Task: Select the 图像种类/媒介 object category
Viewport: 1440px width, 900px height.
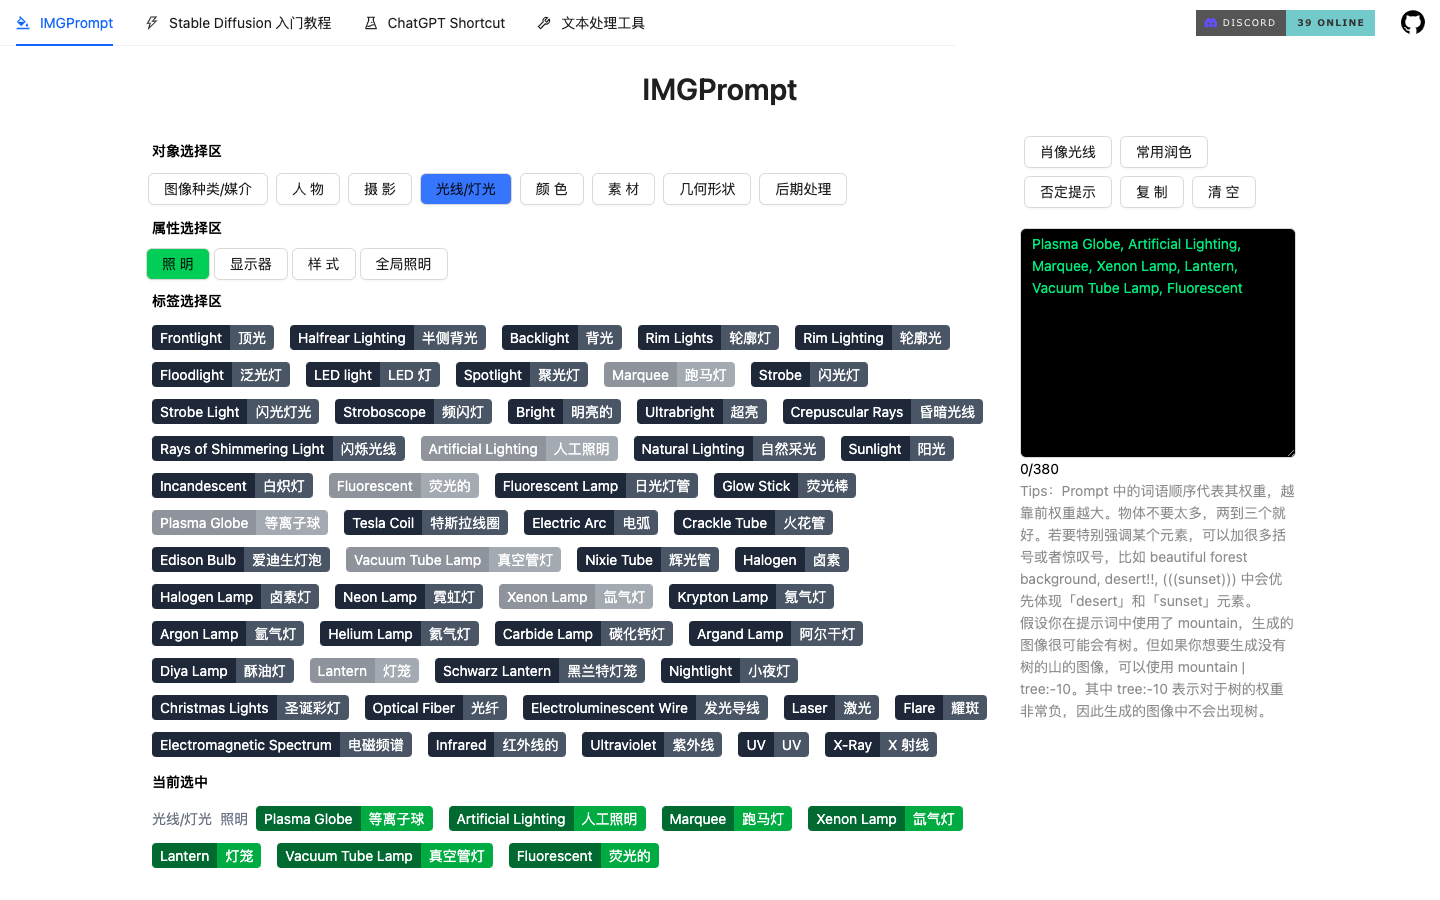Action: (208, 189)
